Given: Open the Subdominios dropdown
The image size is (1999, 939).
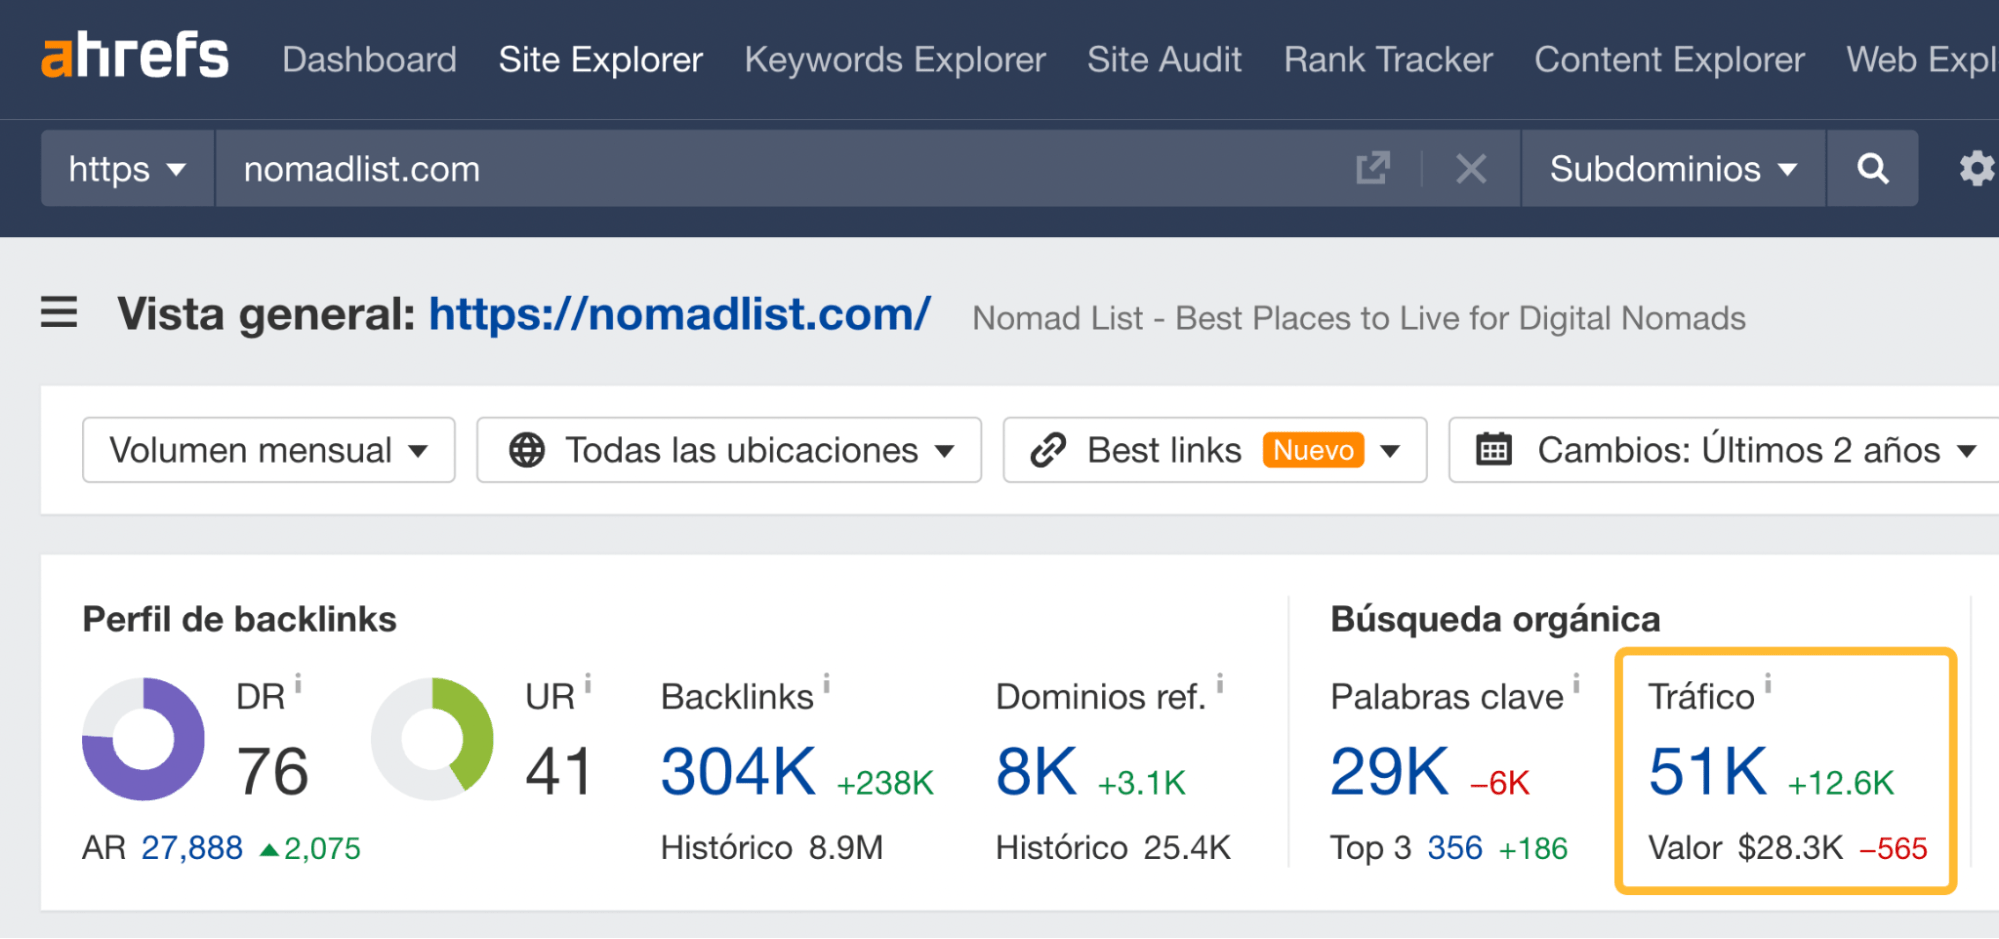Looking at the screenshot, I should click(x=1671, y=168).
